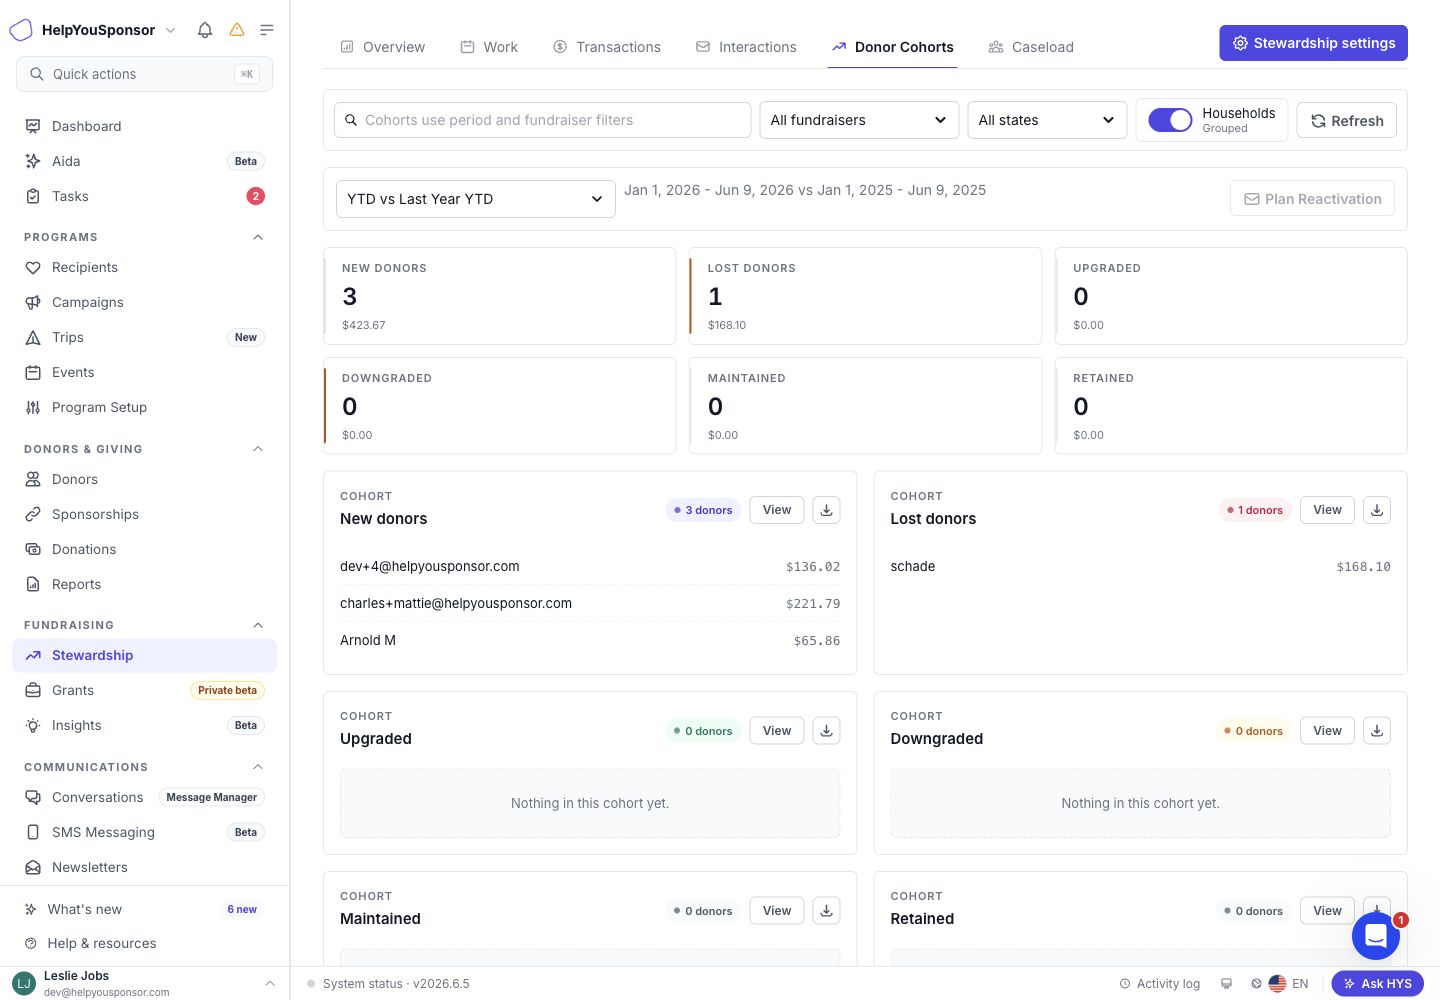This screenshot has width=1440, height=1000.
Task: Collapse the Programs section
Action: coord(258,237)
